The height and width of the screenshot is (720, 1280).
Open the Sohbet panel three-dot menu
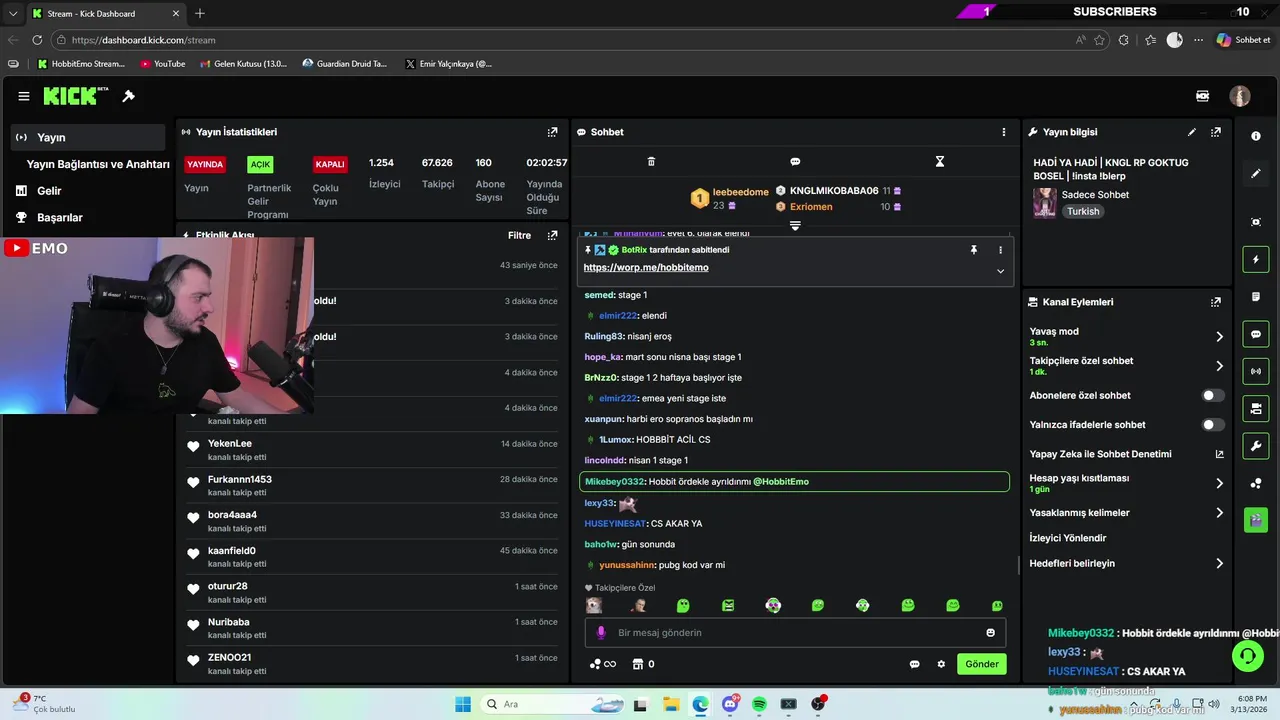tap(1004, 132)
